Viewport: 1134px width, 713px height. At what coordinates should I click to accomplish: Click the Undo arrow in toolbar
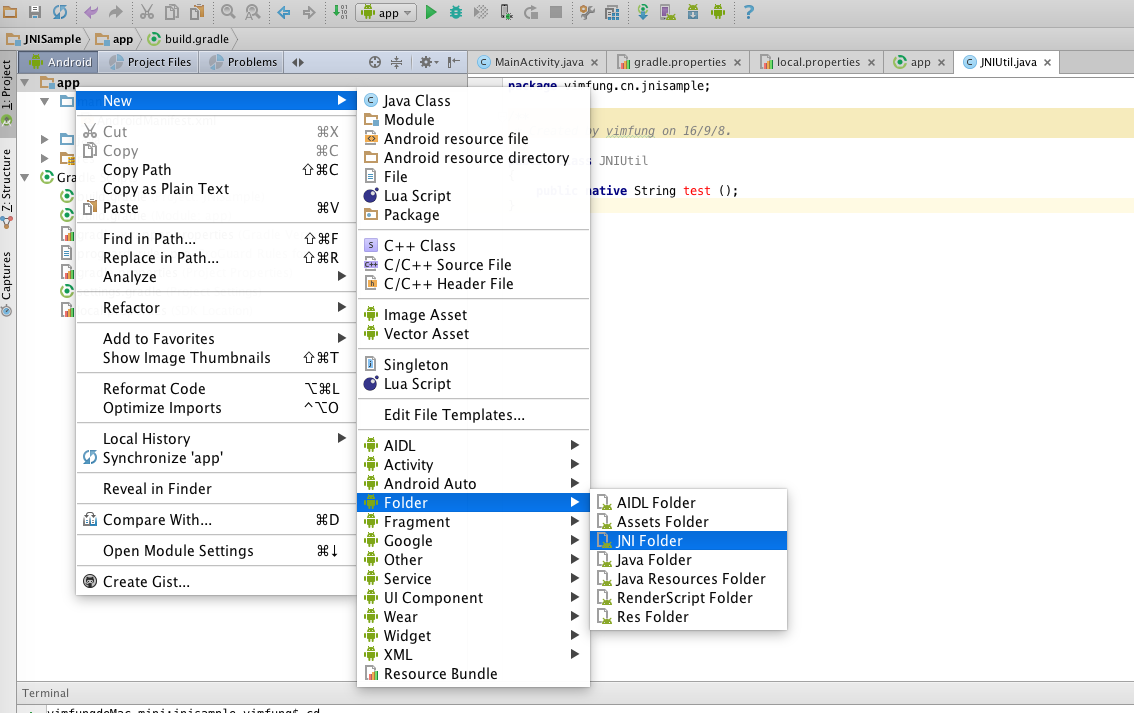[91, 12]
